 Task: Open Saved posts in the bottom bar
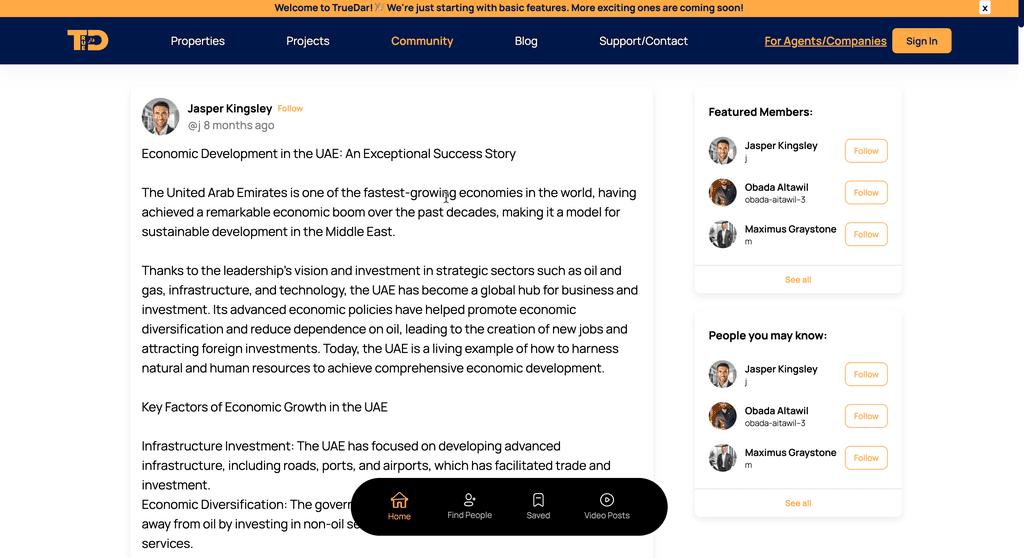click(x=538, y=506)
